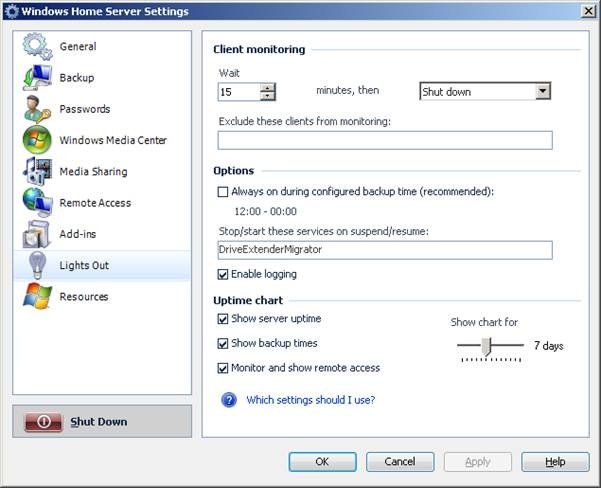
Task: Click the Exclude clients from monitoring field
Action: click(x=385, y=140)
